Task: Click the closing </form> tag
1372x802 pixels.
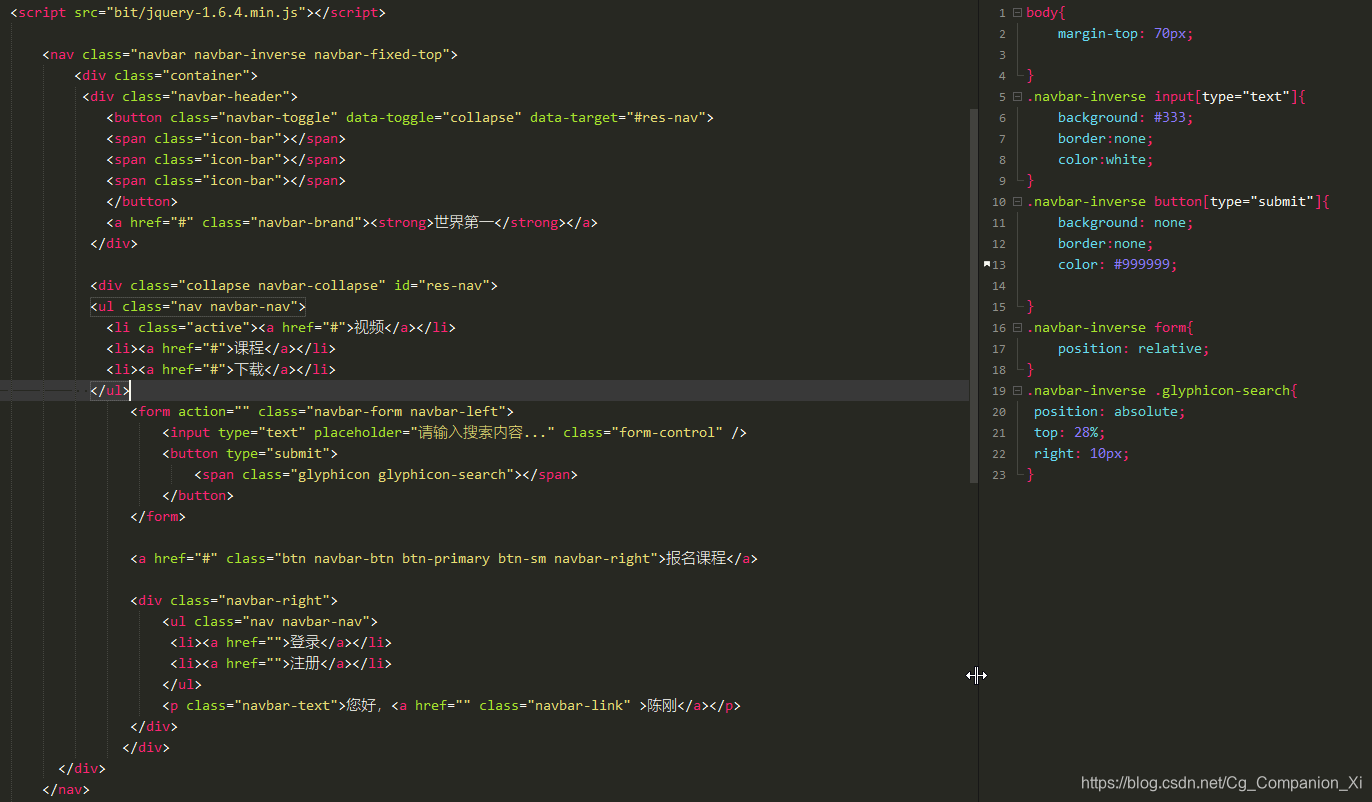Action: tap(158, 516)
